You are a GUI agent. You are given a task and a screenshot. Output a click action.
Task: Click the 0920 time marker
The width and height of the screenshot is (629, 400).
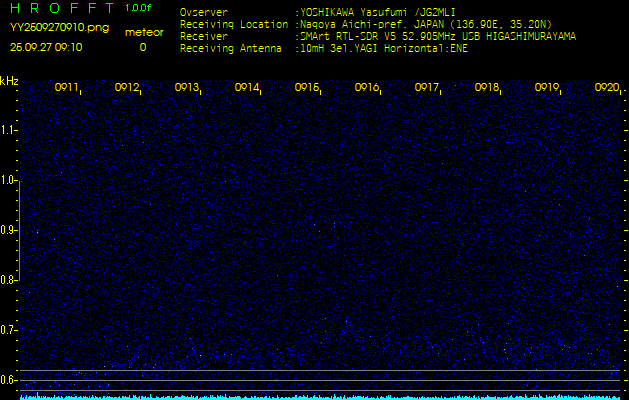pos(607,88)
